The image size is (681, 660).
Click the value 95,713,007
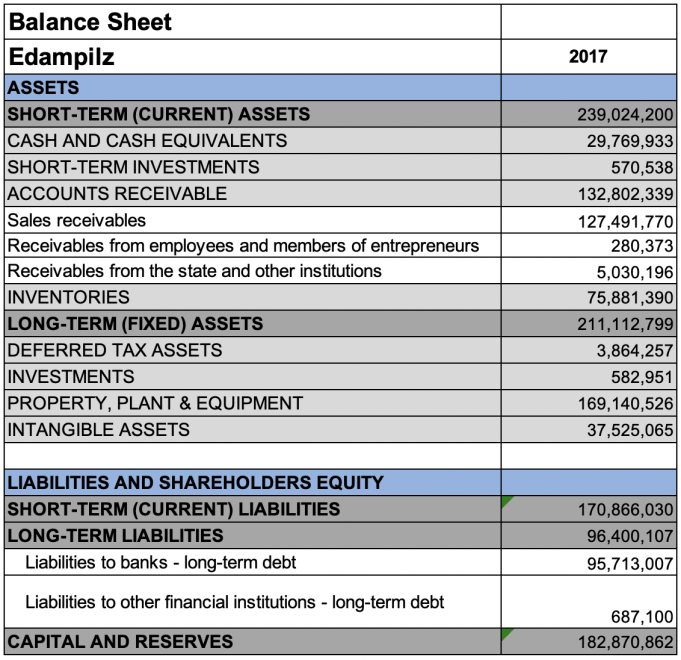630,564
